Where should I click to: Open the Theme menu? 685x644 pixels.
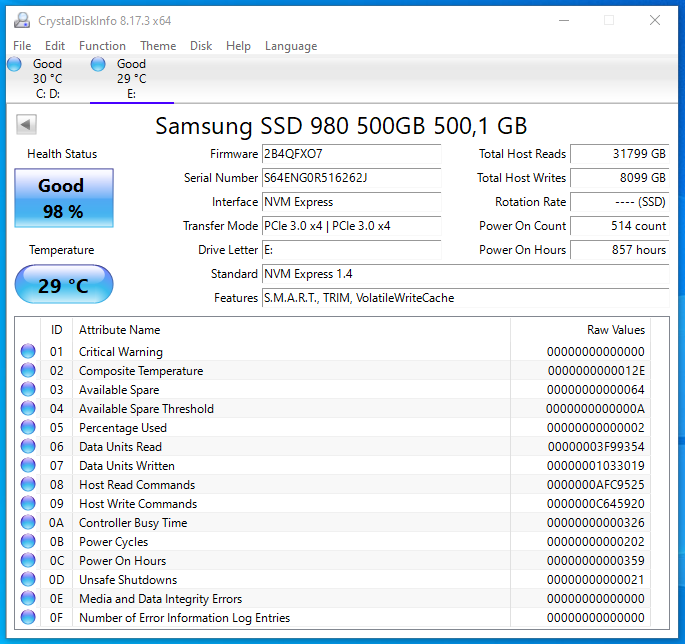pyautogui.click(x=158, y=46)
